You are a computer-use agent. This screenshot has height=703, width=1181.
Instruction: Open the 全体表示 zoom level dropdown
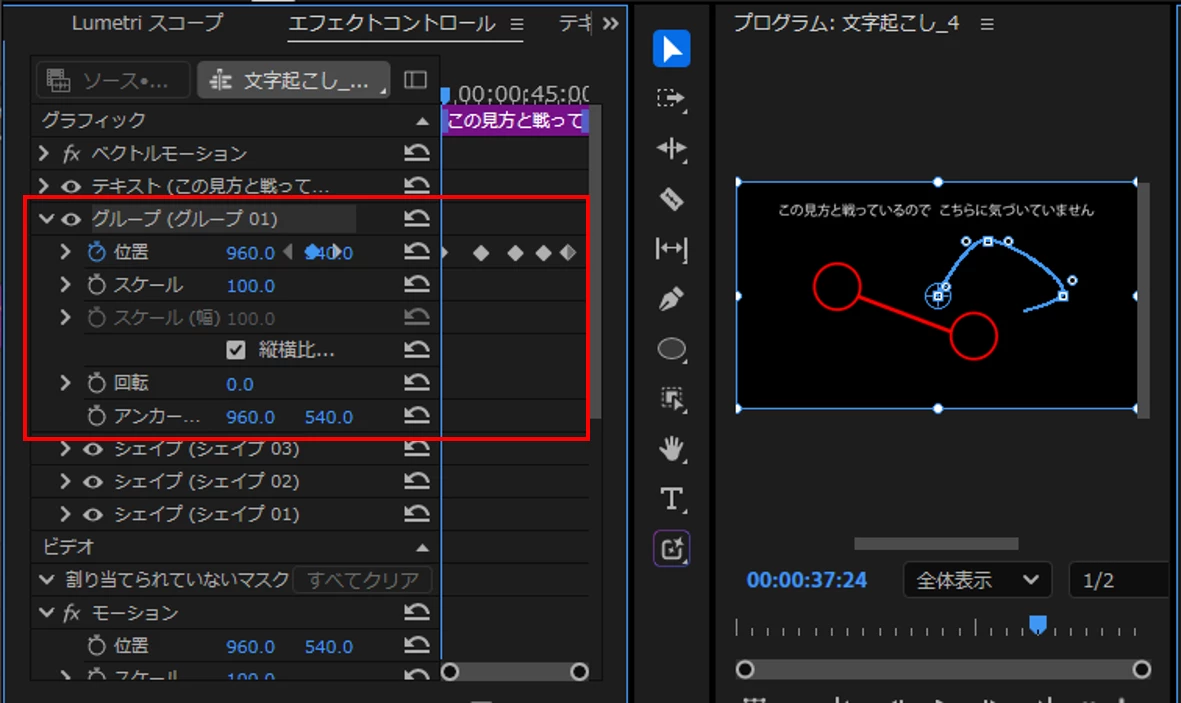[978, 579]
